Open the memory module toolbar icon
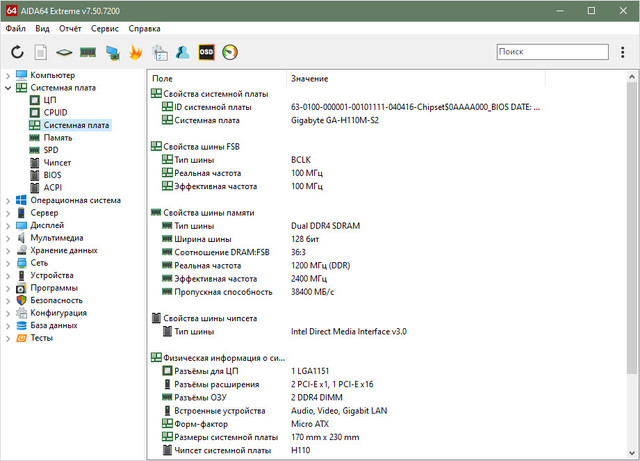Image resolution: width=640 pixels, height=461 pixels. 88,52
